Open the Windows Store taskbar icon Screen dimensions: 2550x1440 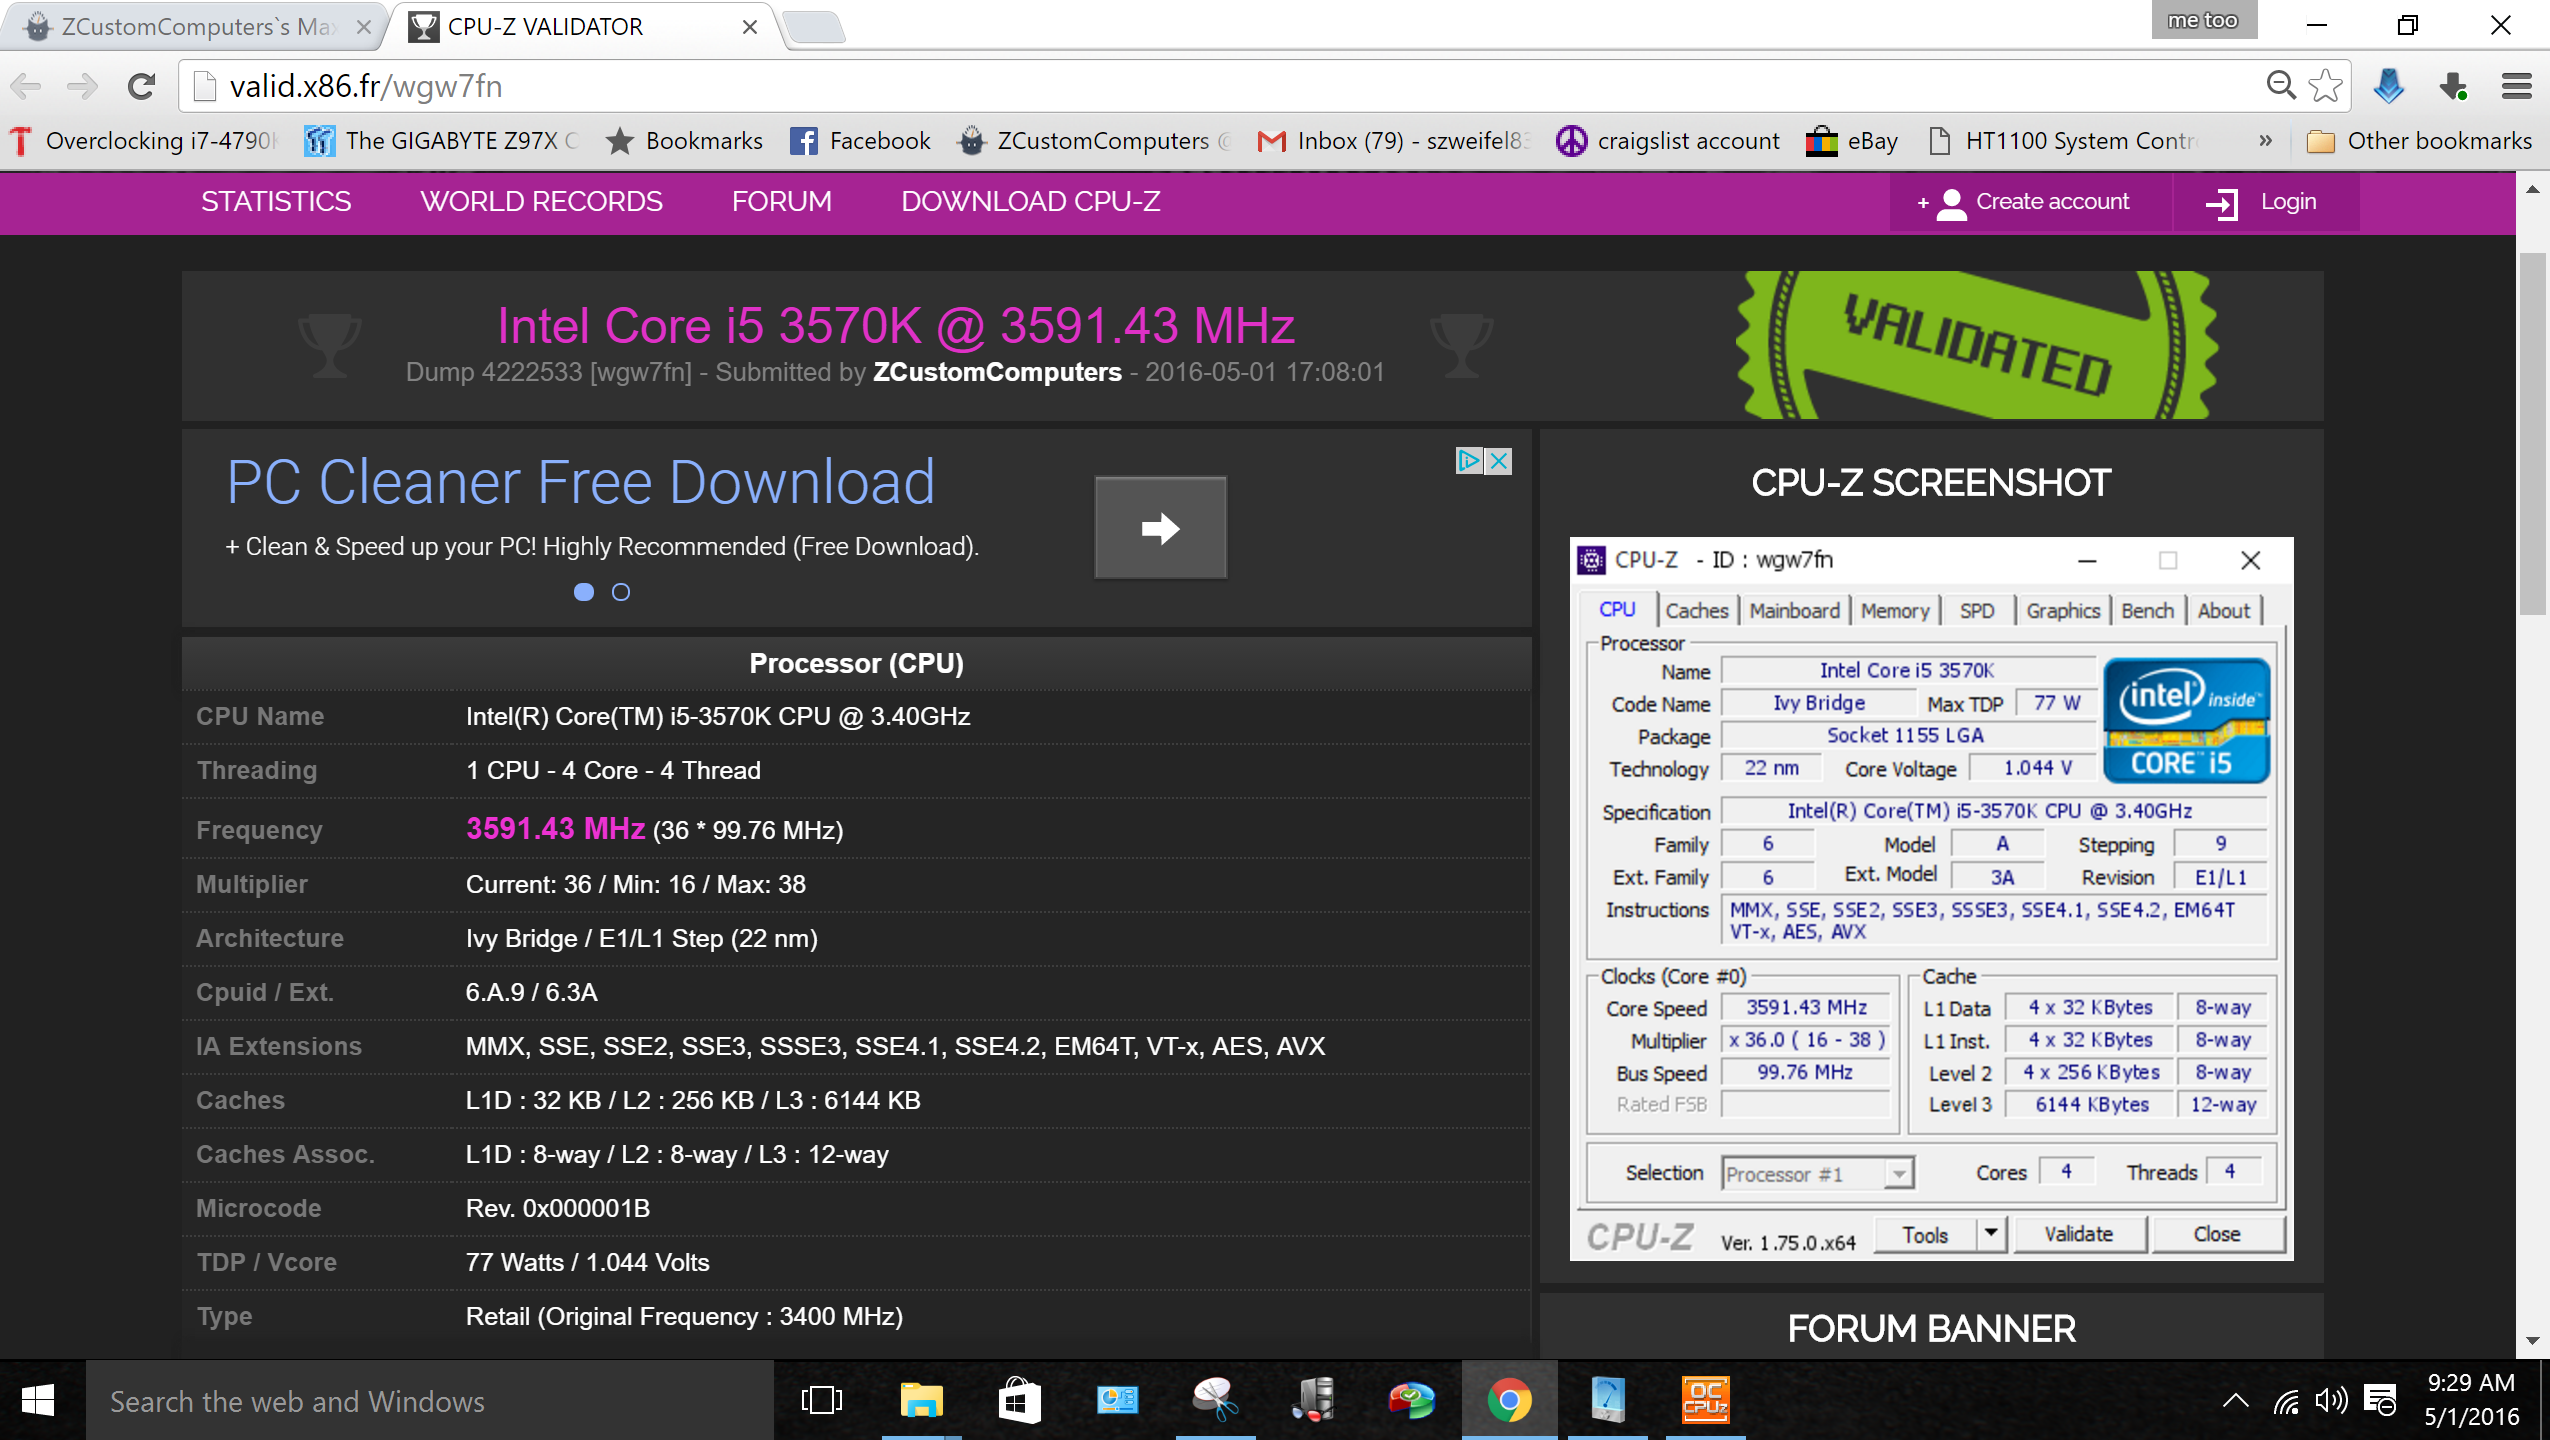coord(1019,1400)
